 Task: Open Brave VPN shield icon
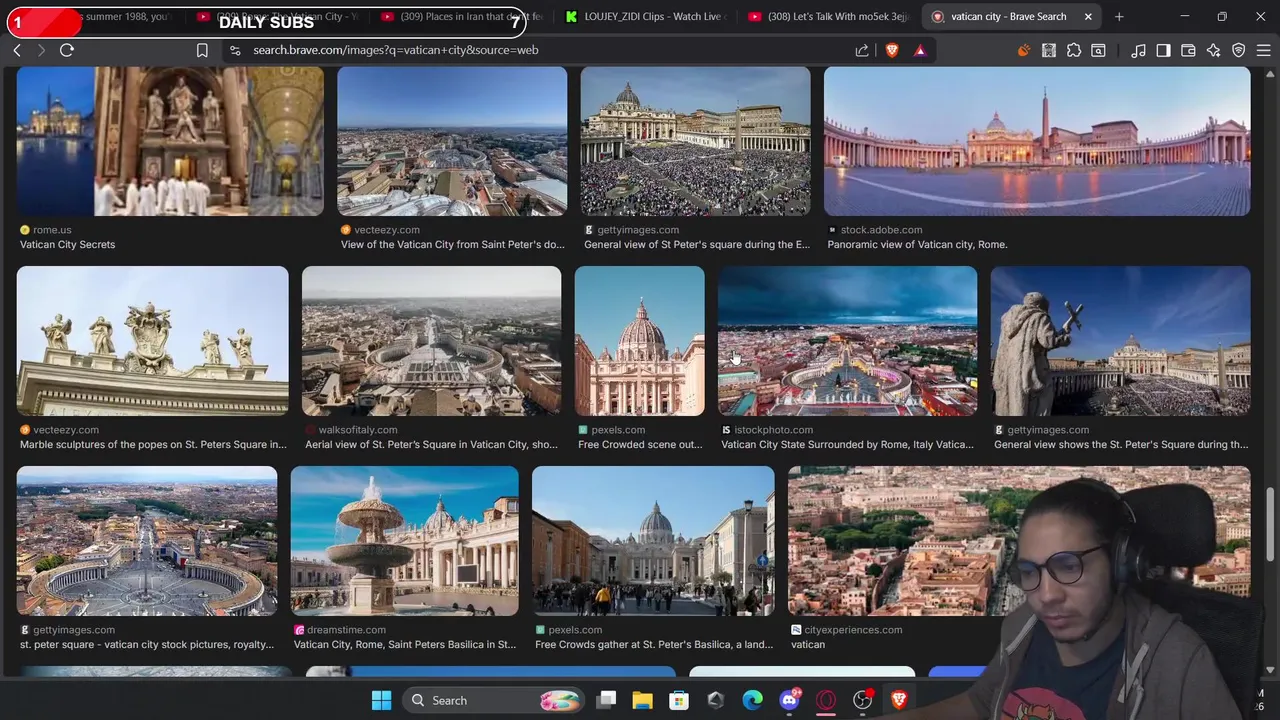point(1238,50)
